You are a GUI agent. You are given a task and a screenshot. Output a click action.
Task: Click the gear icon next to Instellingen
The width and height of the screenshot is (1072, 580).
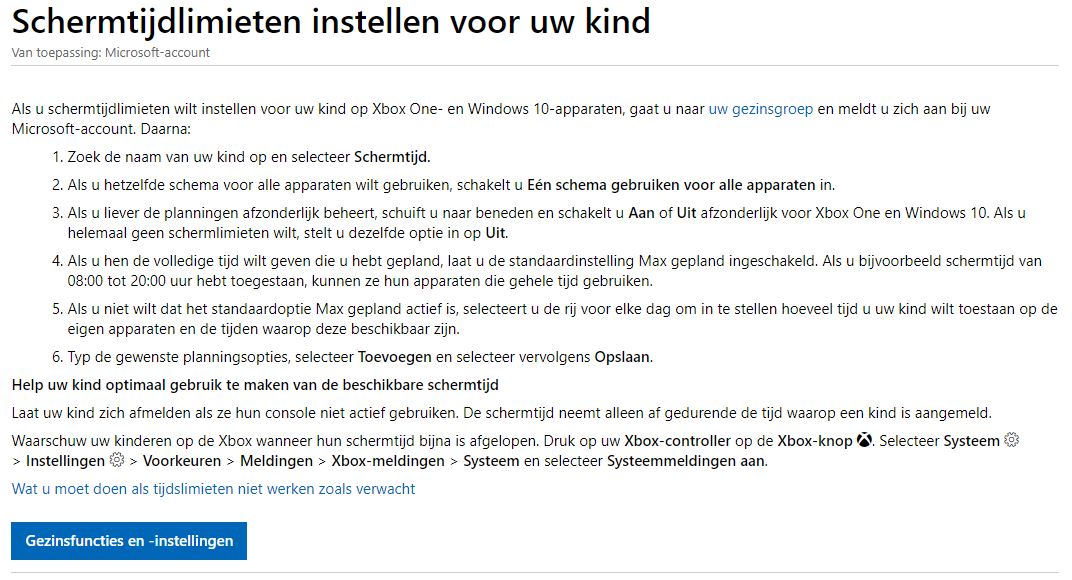[x=117, y=460]
